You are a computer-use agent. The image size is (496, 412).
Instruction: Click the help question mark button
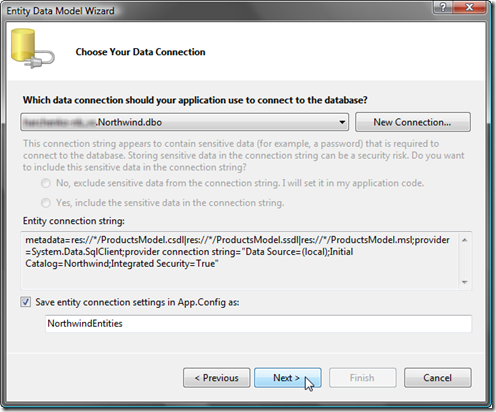coord(443,7)
